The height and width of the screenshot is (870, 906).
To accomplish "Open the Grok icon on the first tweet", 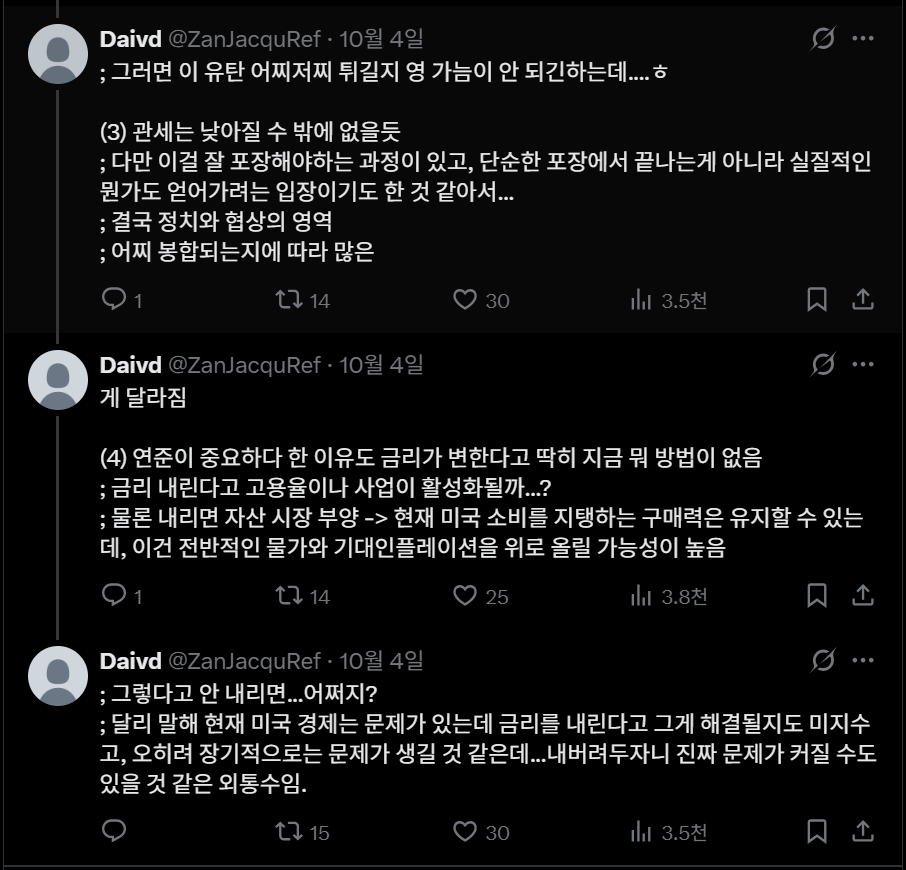I will (x=823, y=39).
